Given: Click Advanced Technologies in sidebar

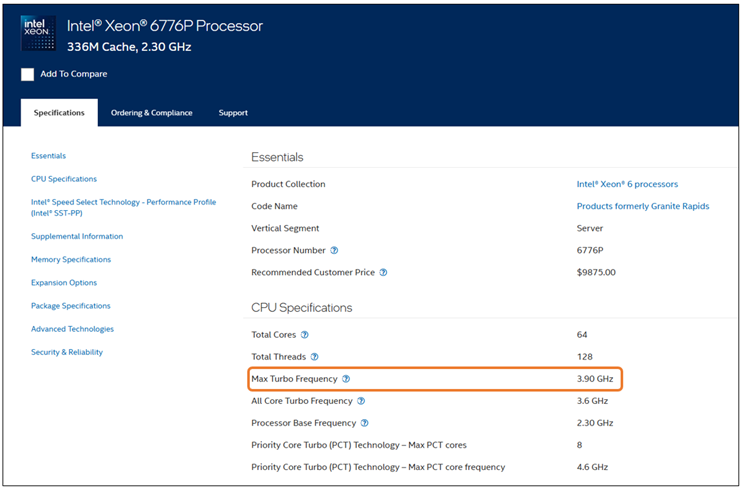Looking at the screenshot, I should (x=72, y=329).
